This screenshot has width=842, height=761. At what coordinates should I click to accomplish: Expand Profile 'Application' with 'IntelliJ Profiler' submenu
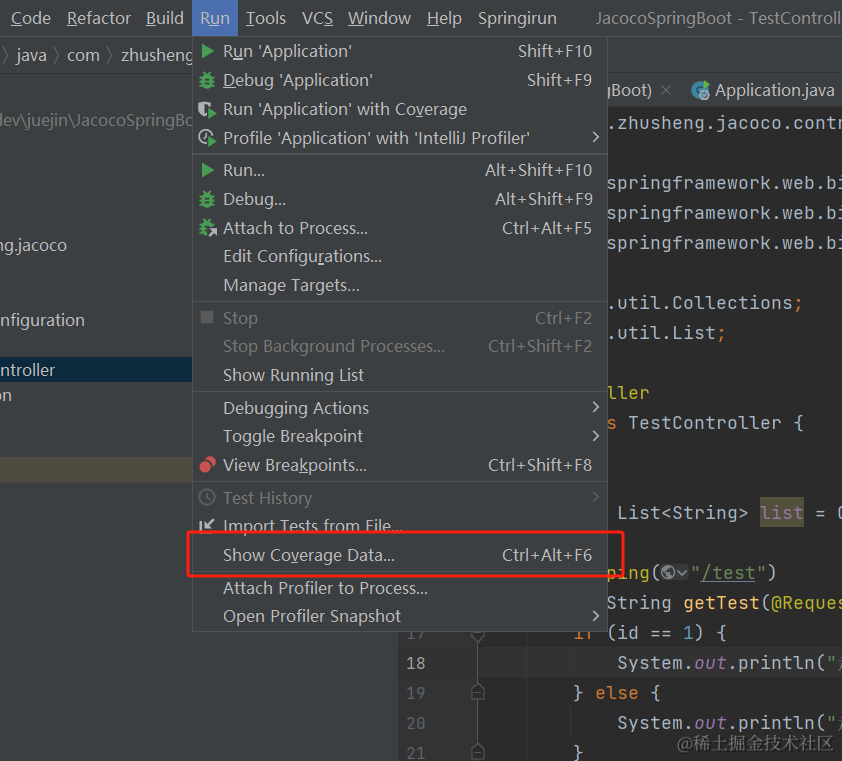(595, 137)
